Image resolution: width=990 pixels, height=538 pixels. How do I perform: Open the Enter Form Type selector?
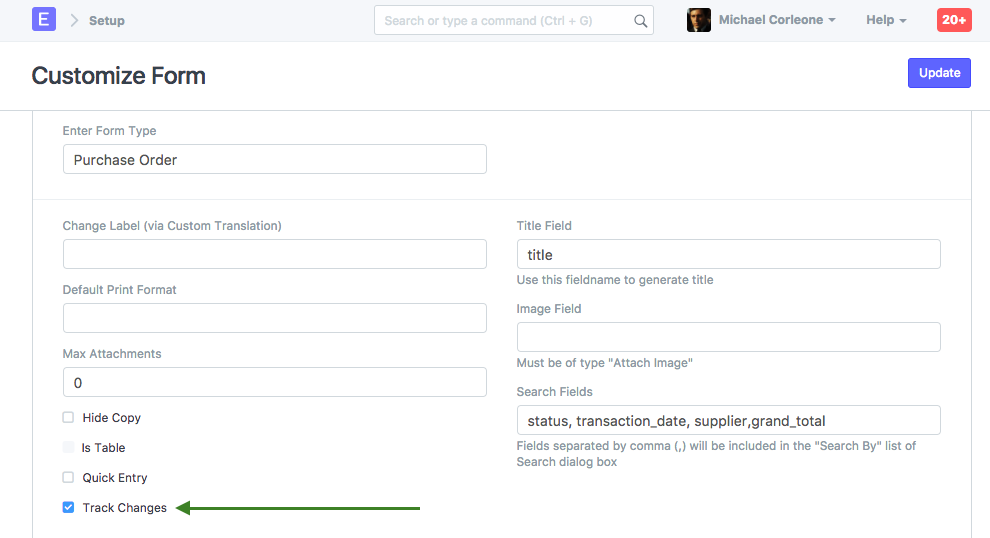click(x=274, y=159)
